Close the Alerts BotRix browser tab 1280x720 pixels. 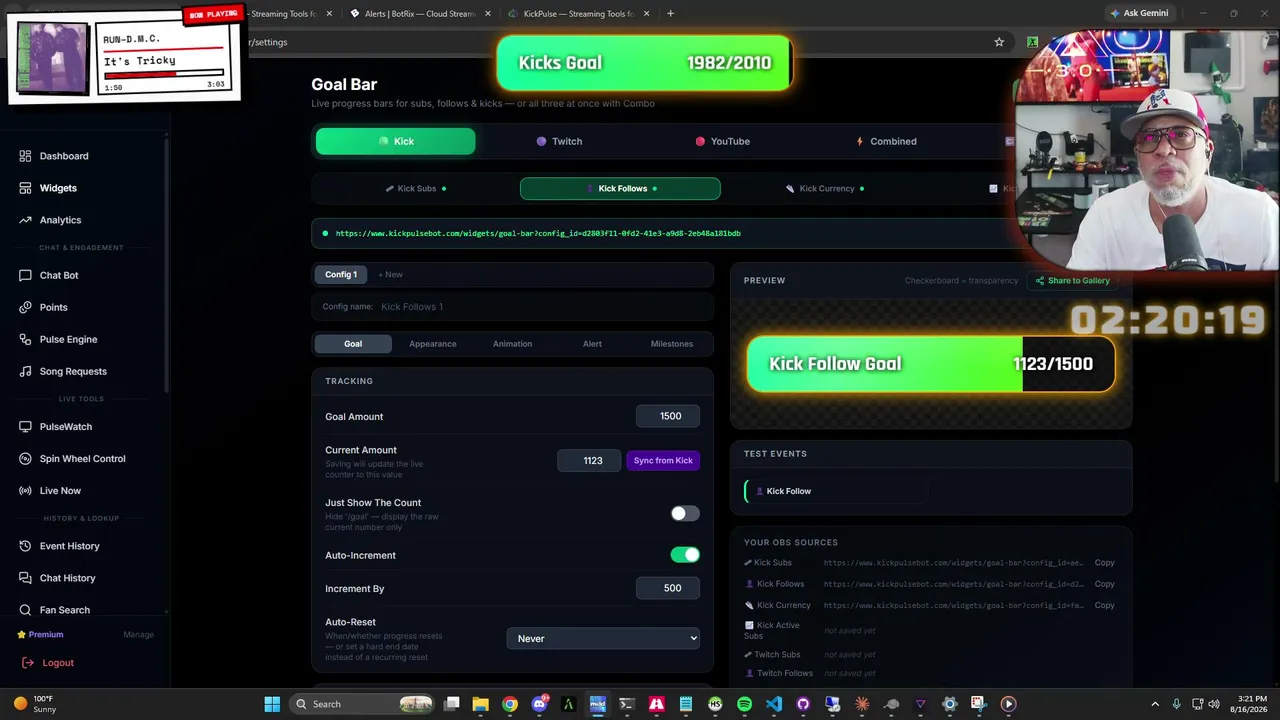[x=488, y=14]
